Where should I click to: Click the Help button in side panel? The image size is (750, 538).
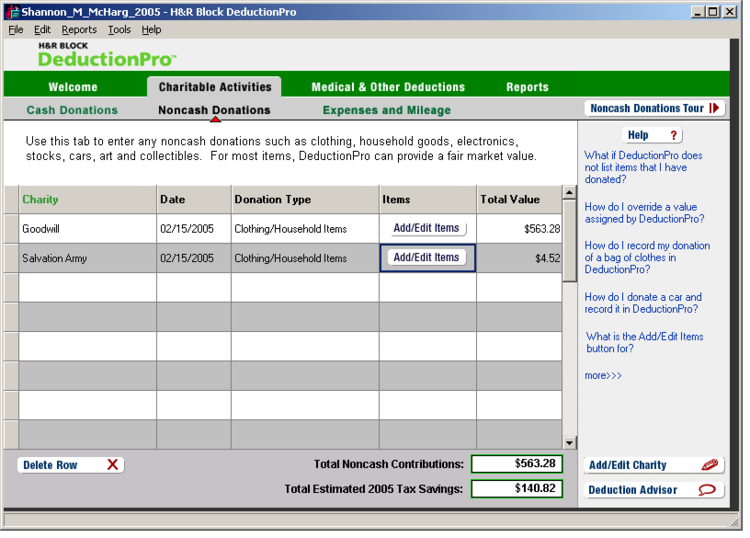tap(651, 135)
